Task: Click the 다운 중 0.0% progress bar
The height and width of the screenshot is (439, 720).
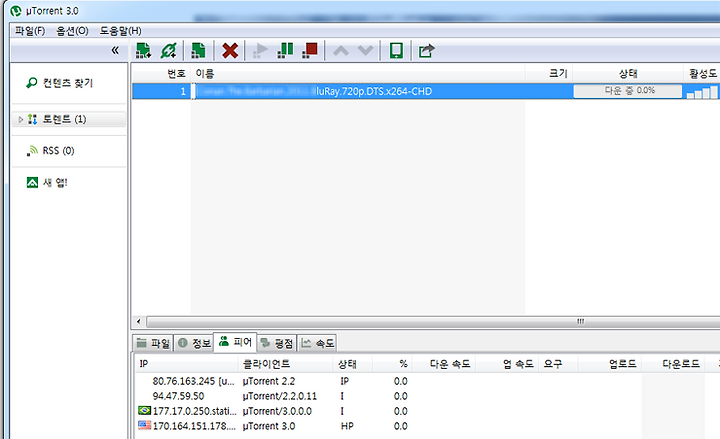Action: (x=628, y=91)
